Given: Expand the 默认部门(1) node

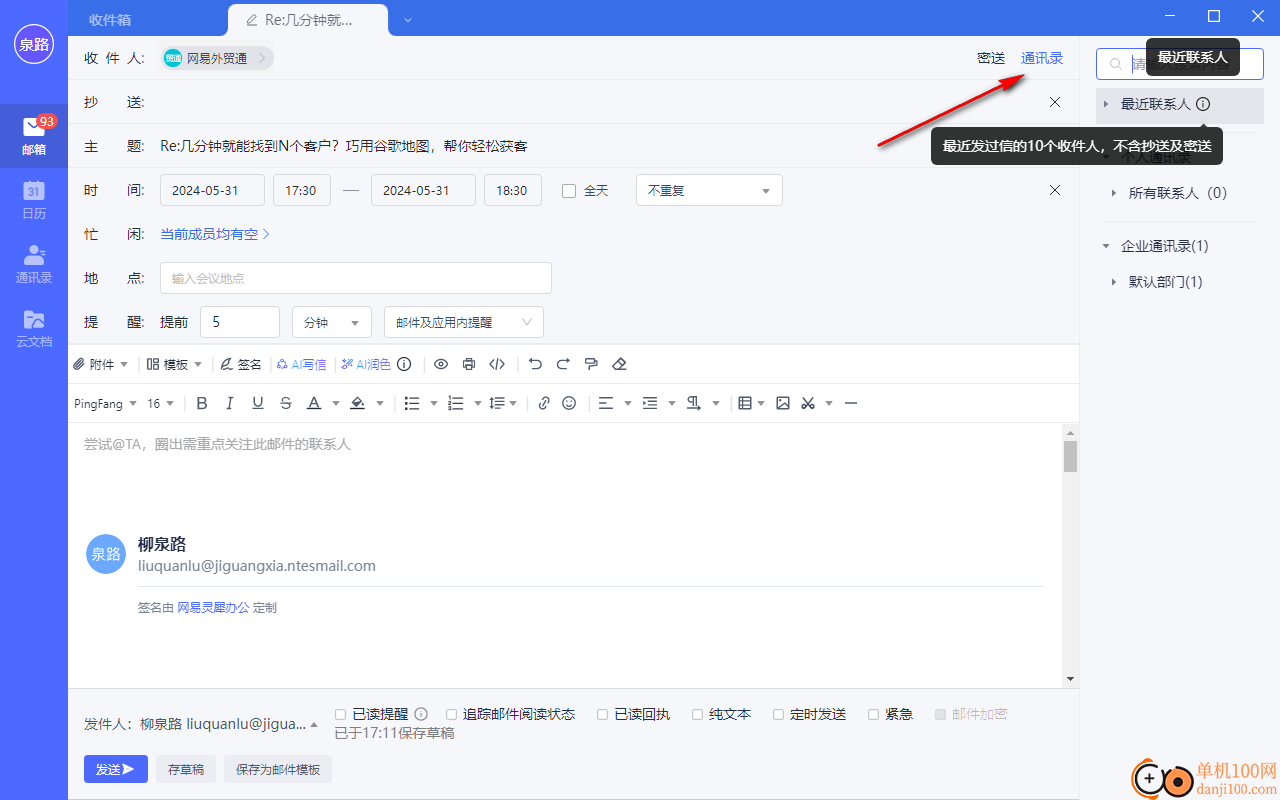Looking at the screenshot, I should [x=1114, y=282].
